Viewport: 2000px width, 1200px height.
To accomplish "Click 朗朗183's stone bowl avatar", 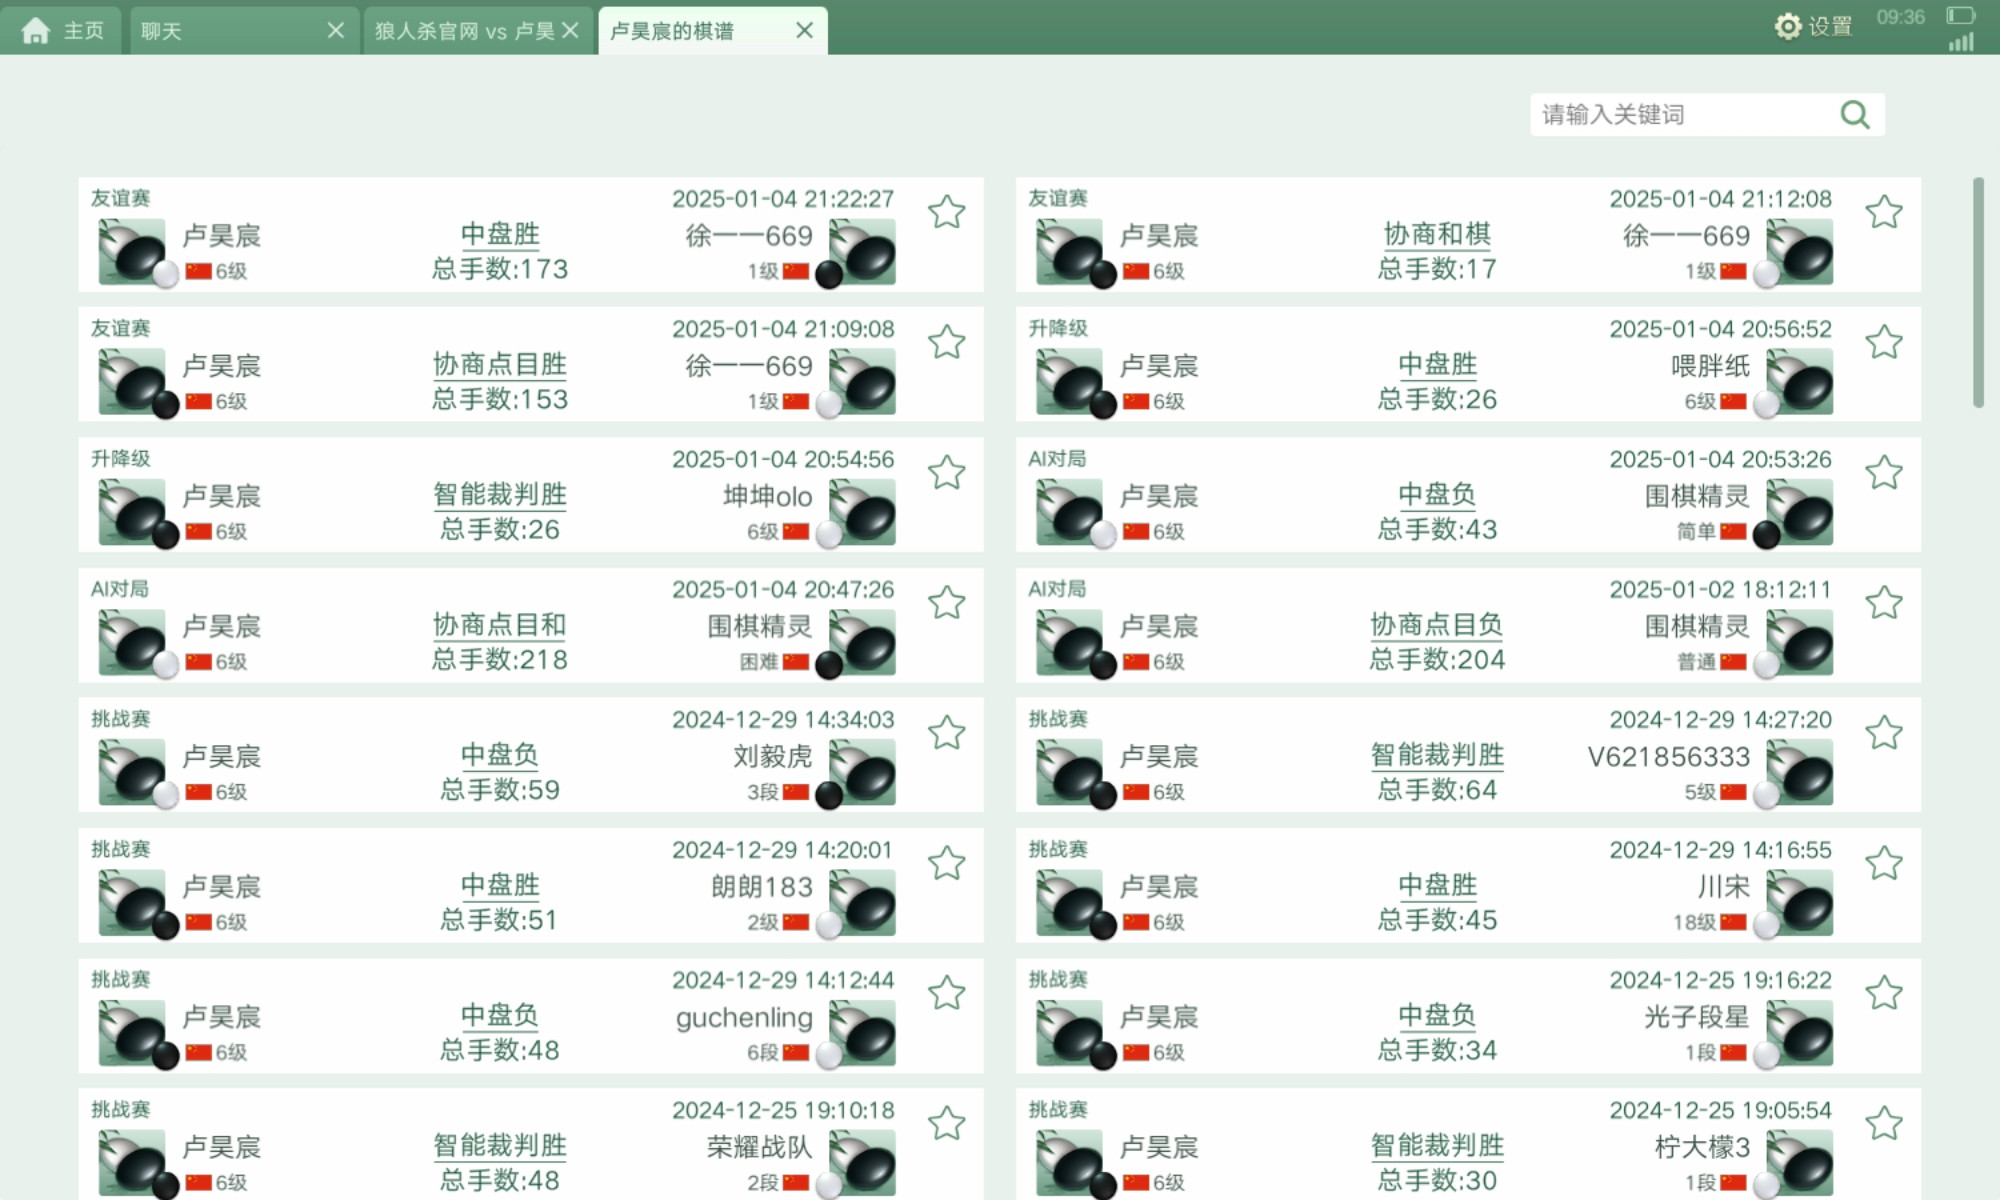I will click(x=863, y=903).
